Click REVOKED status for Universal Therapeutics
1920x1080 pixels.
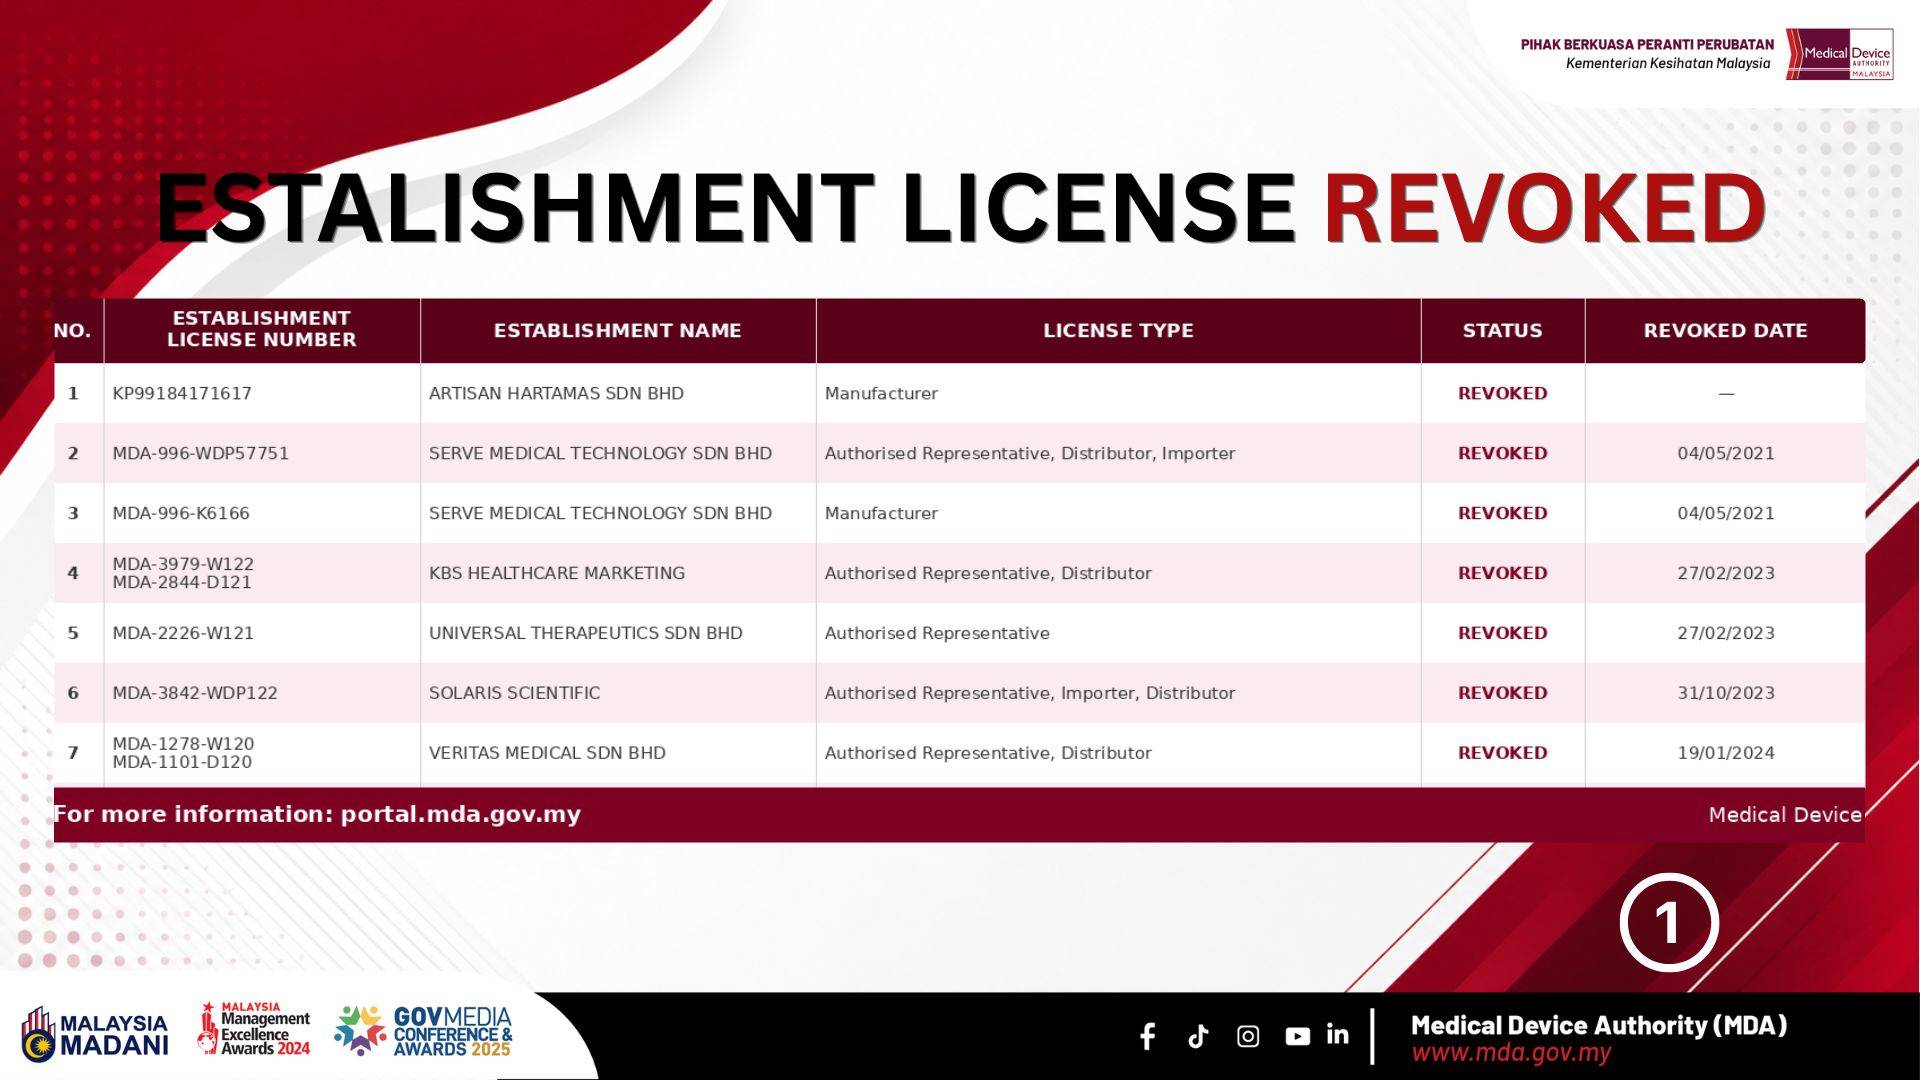(x=1502, y=633)
